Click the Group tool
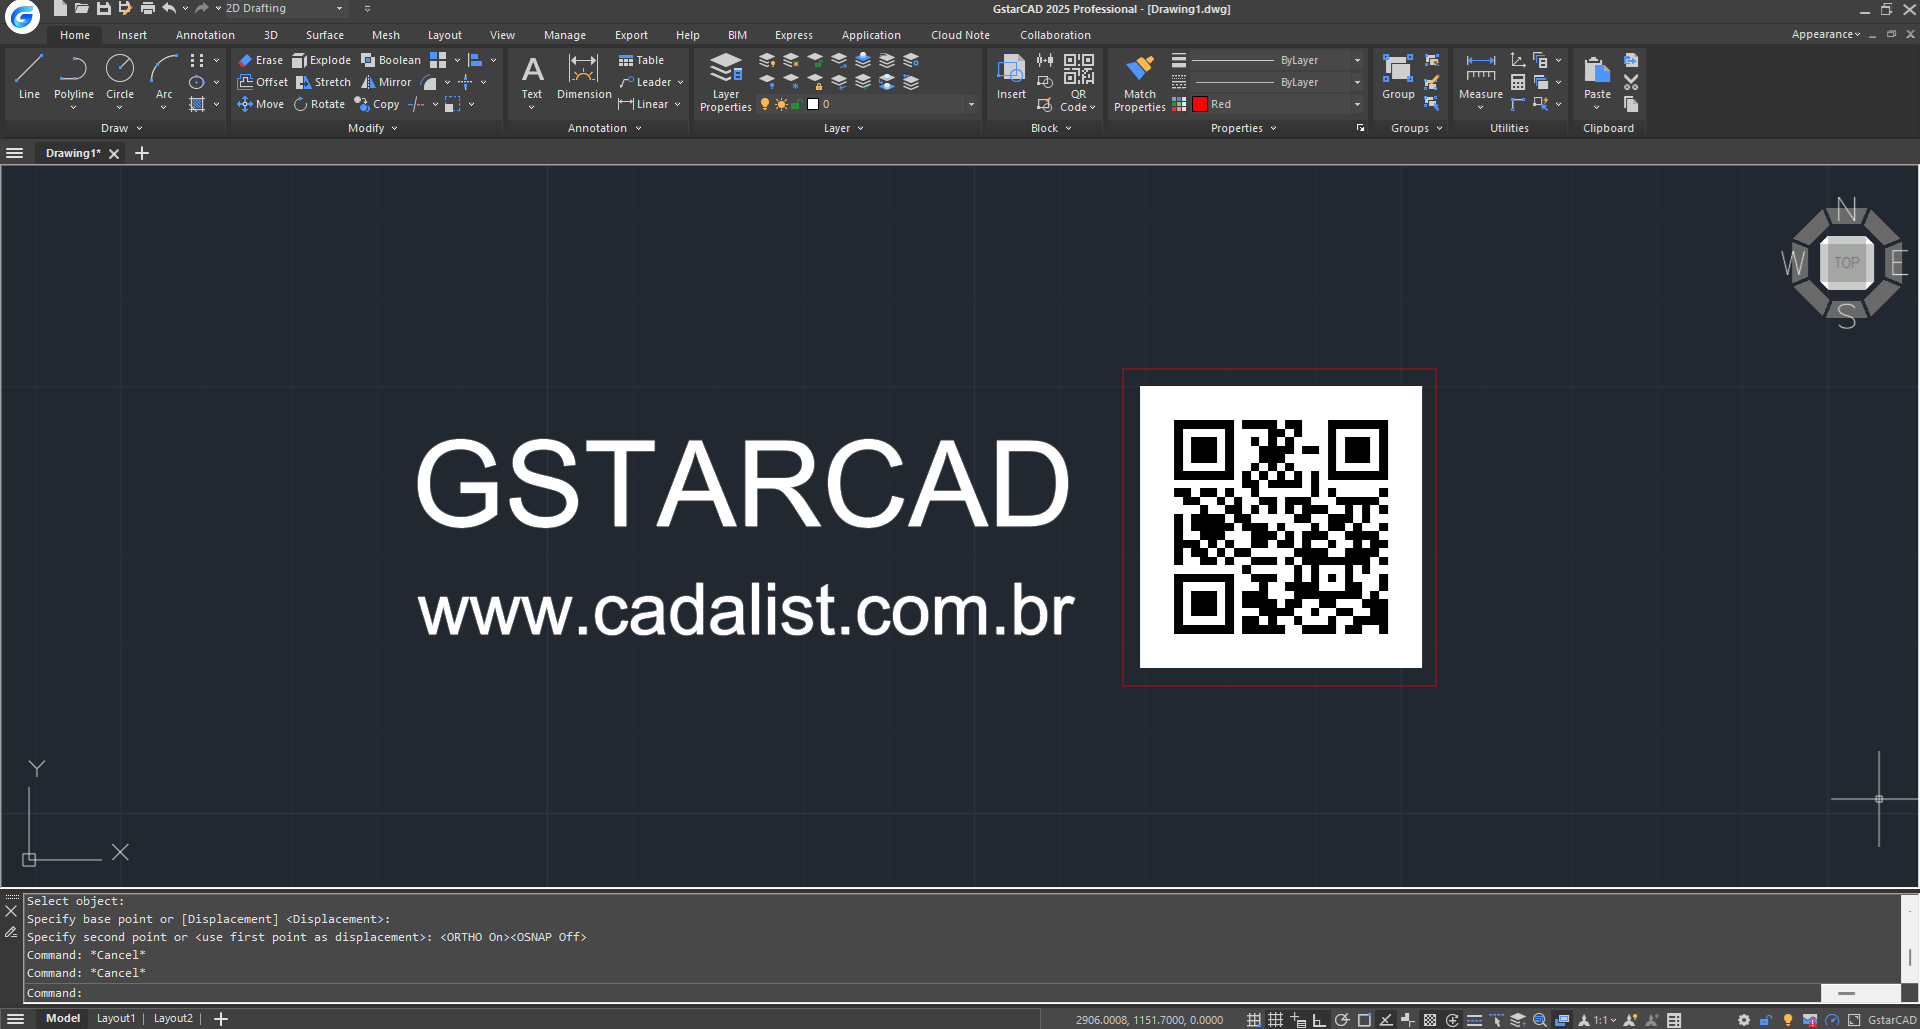Viewport: 1920px width, 1029px height. (1398, 77)
